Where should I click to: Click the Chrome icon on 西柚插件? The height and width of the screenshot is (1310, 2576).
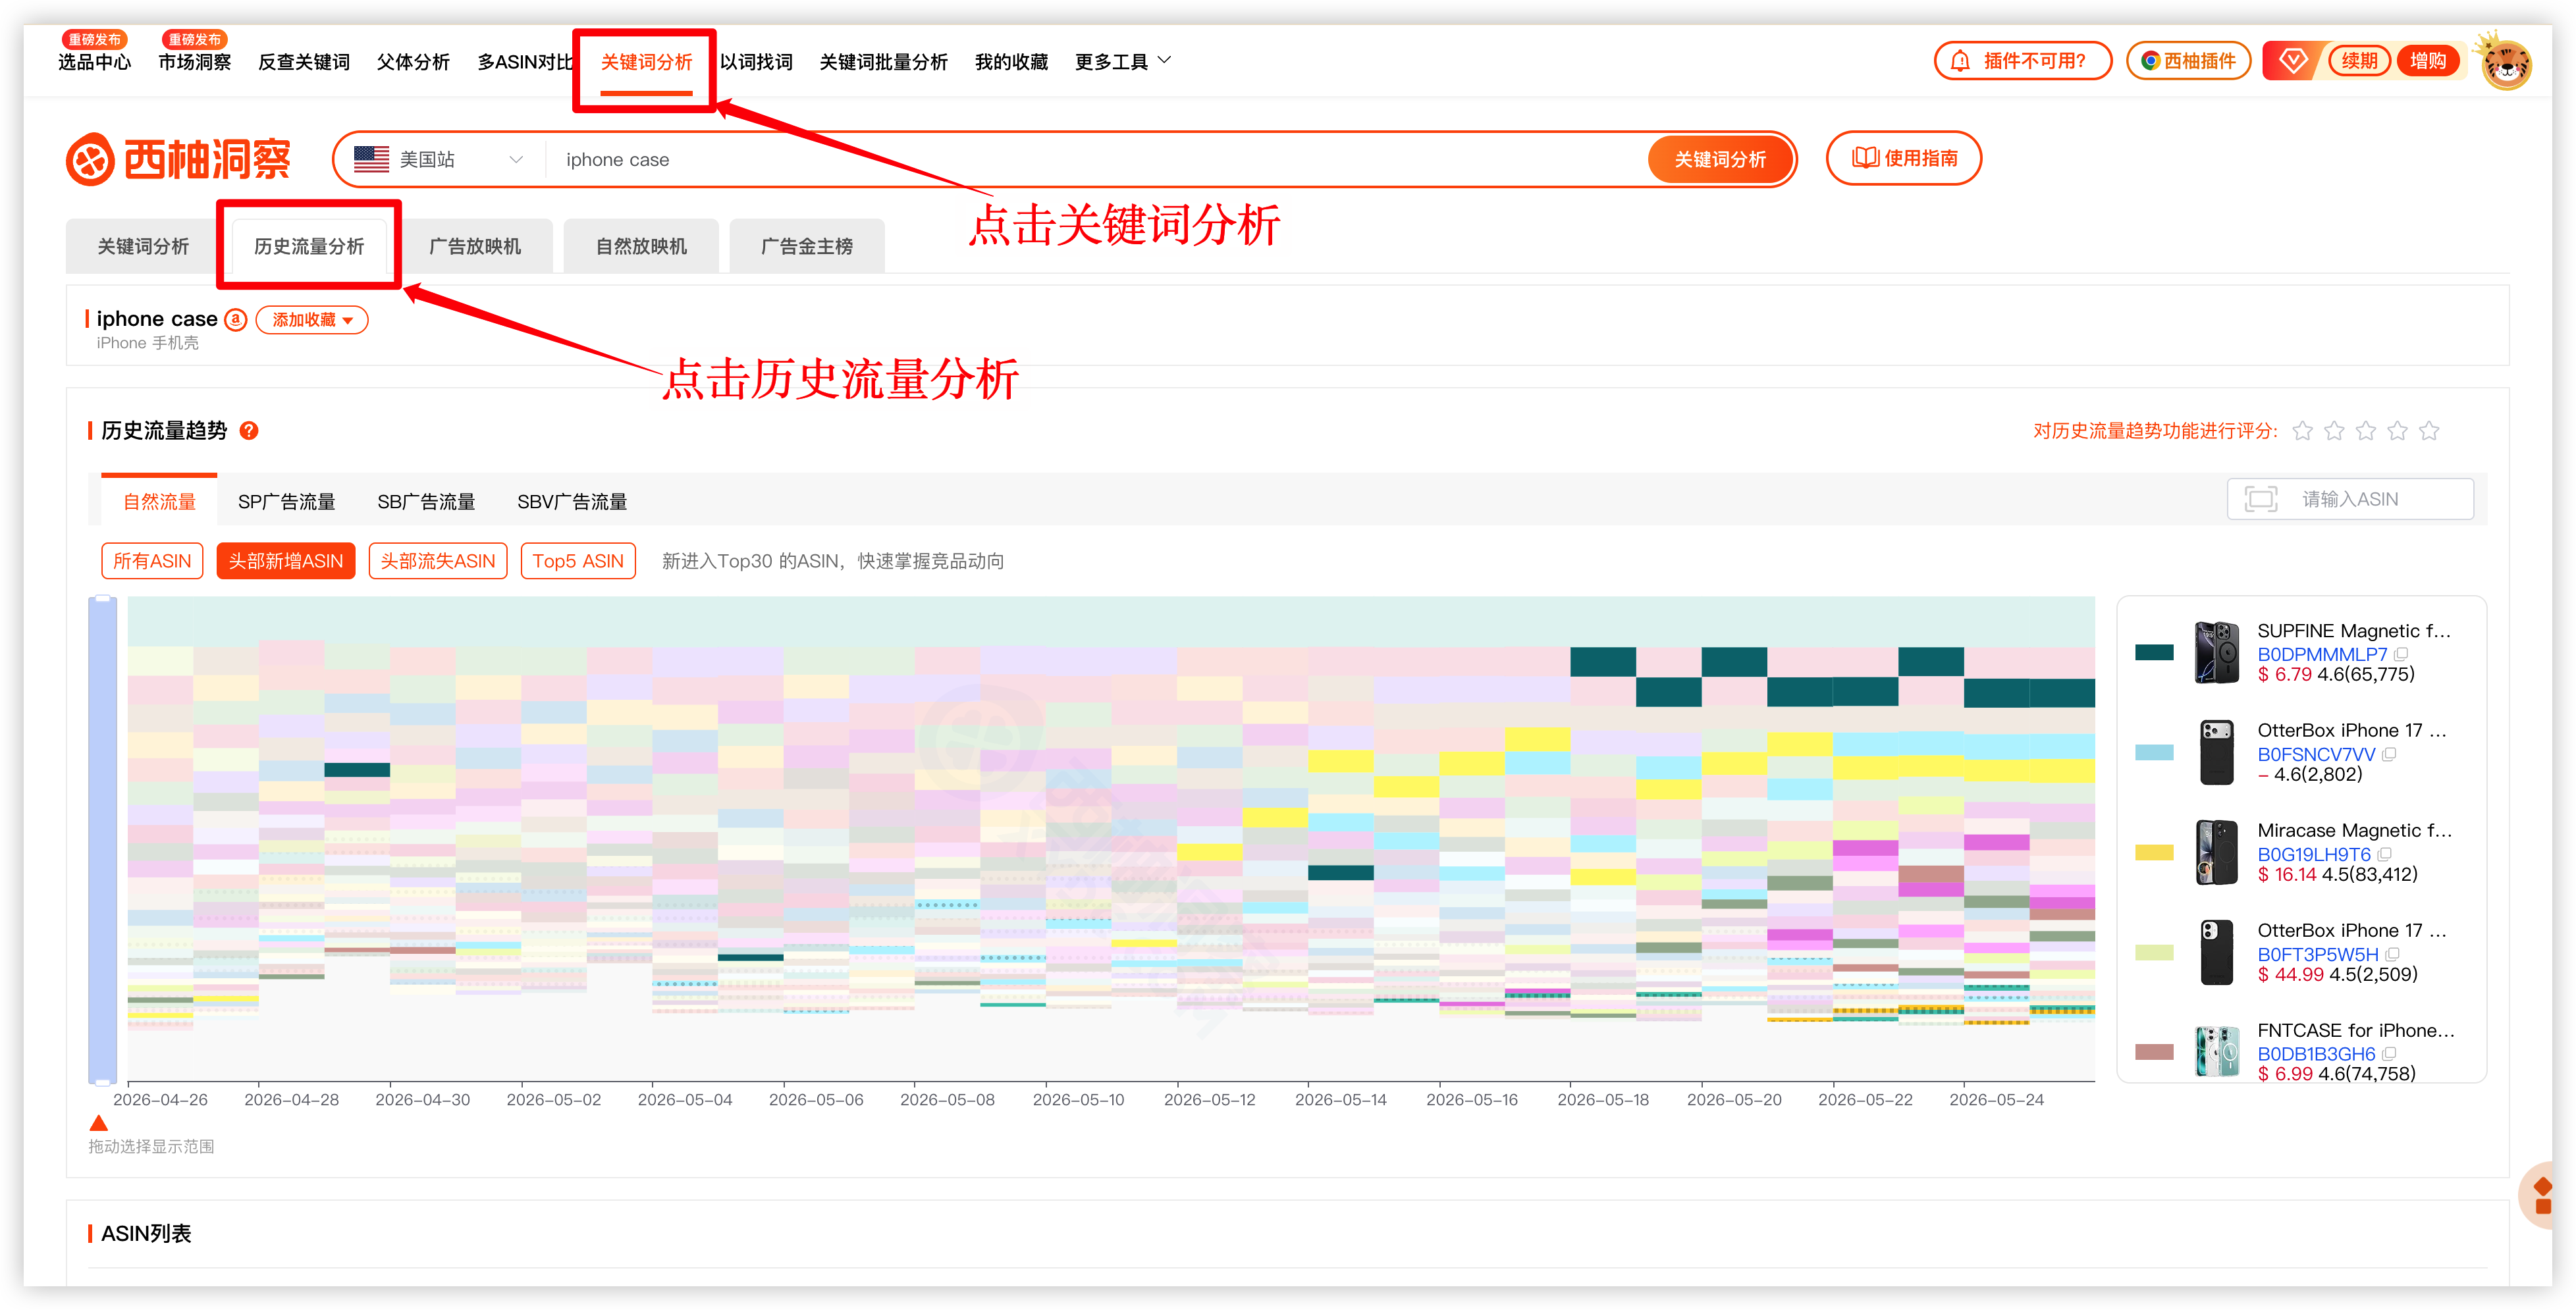pos(2150,61)
